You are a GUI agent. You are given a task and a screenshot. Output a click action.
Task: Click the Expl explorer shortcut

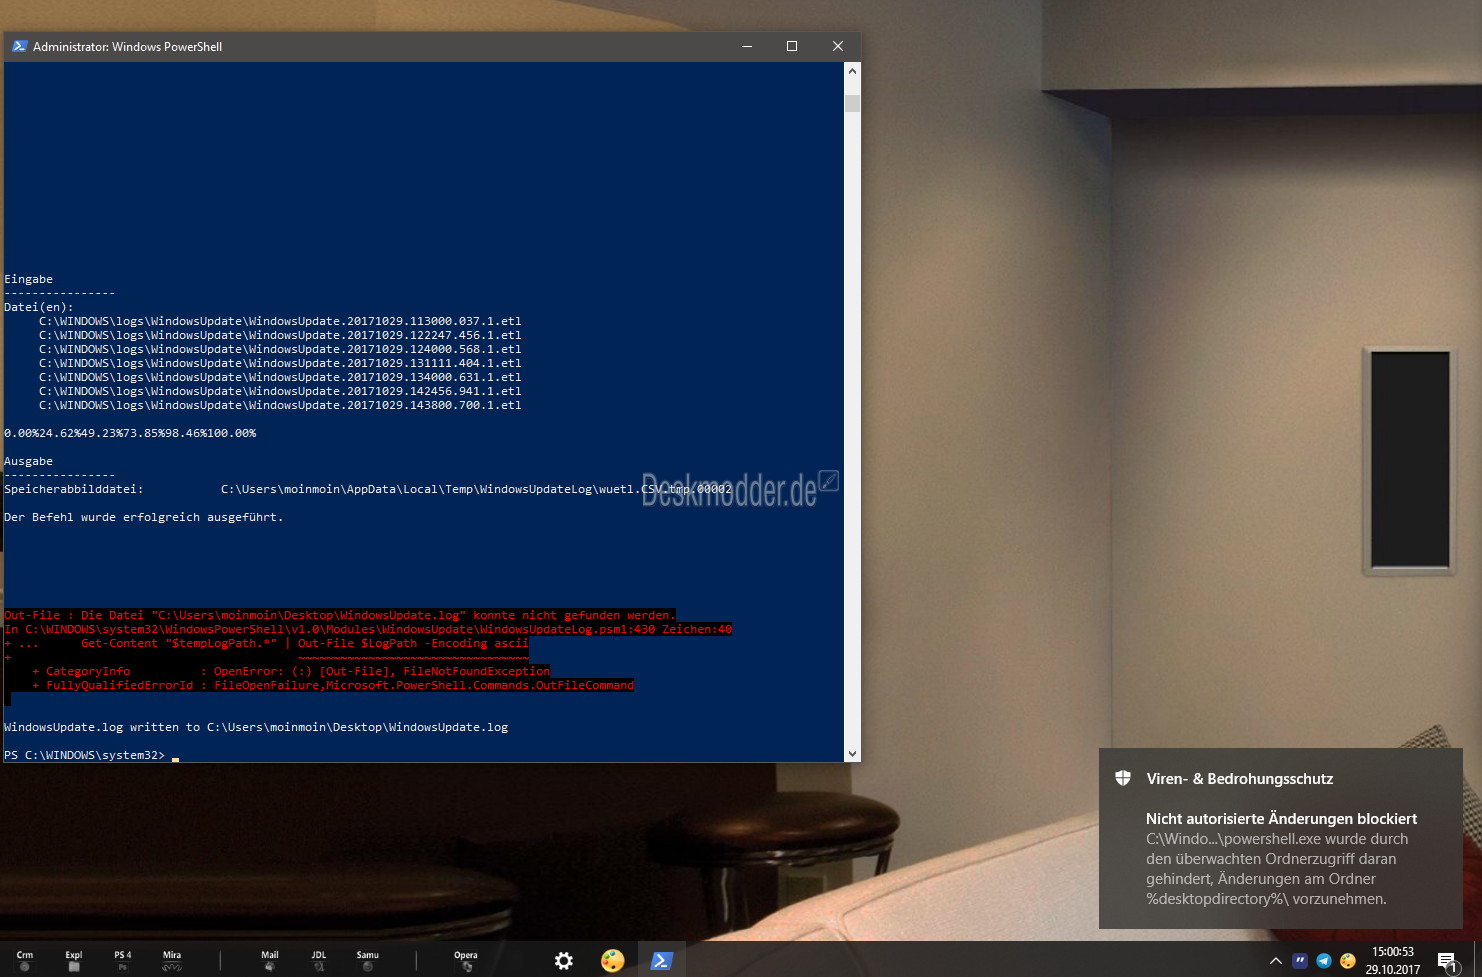point(74,961)
